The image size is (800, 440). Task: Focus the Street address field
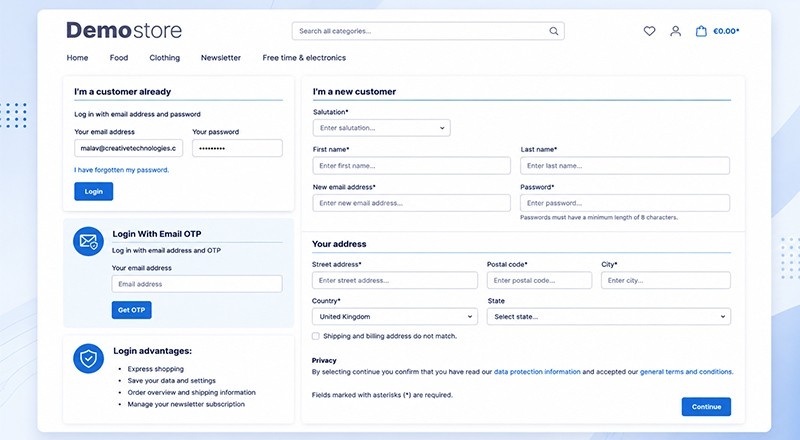395,280
